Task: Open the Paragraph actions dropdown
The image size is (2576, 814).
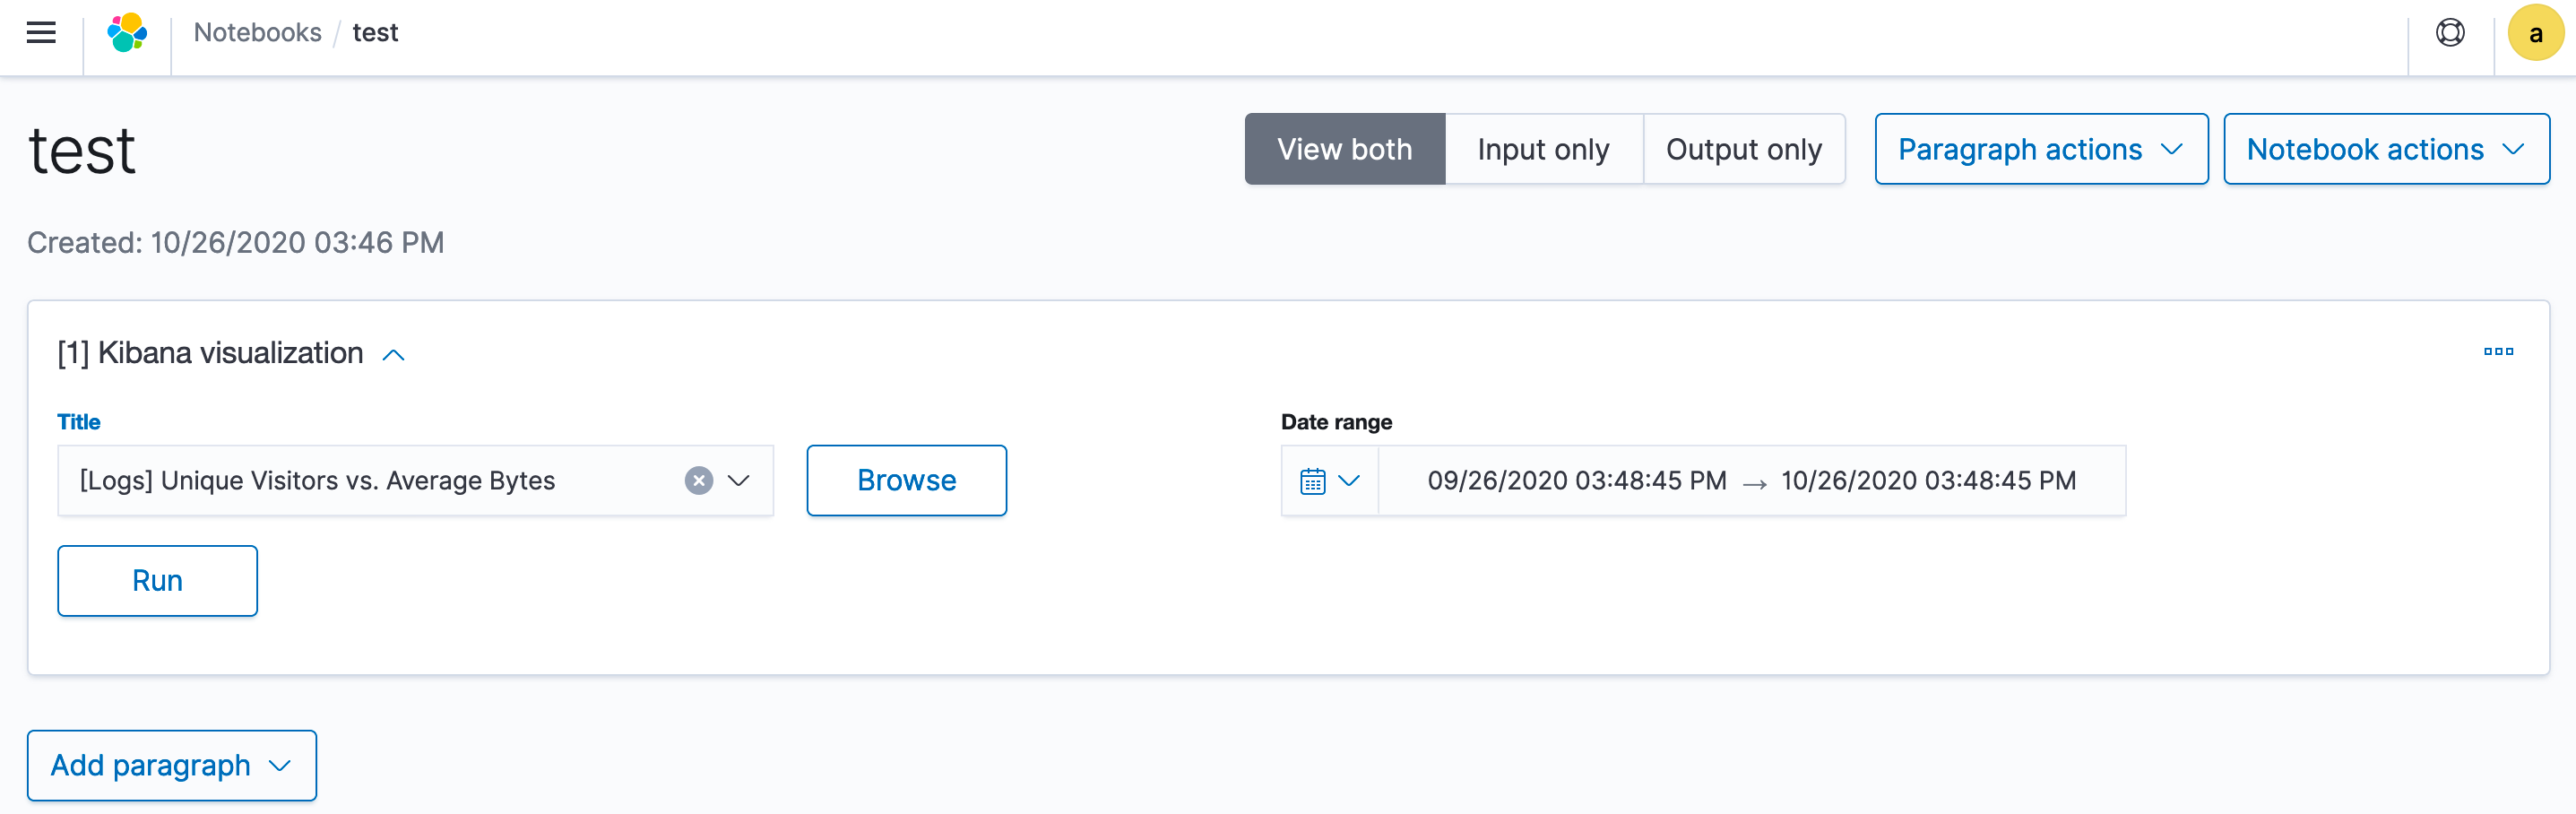Action: coord(2040,149)
